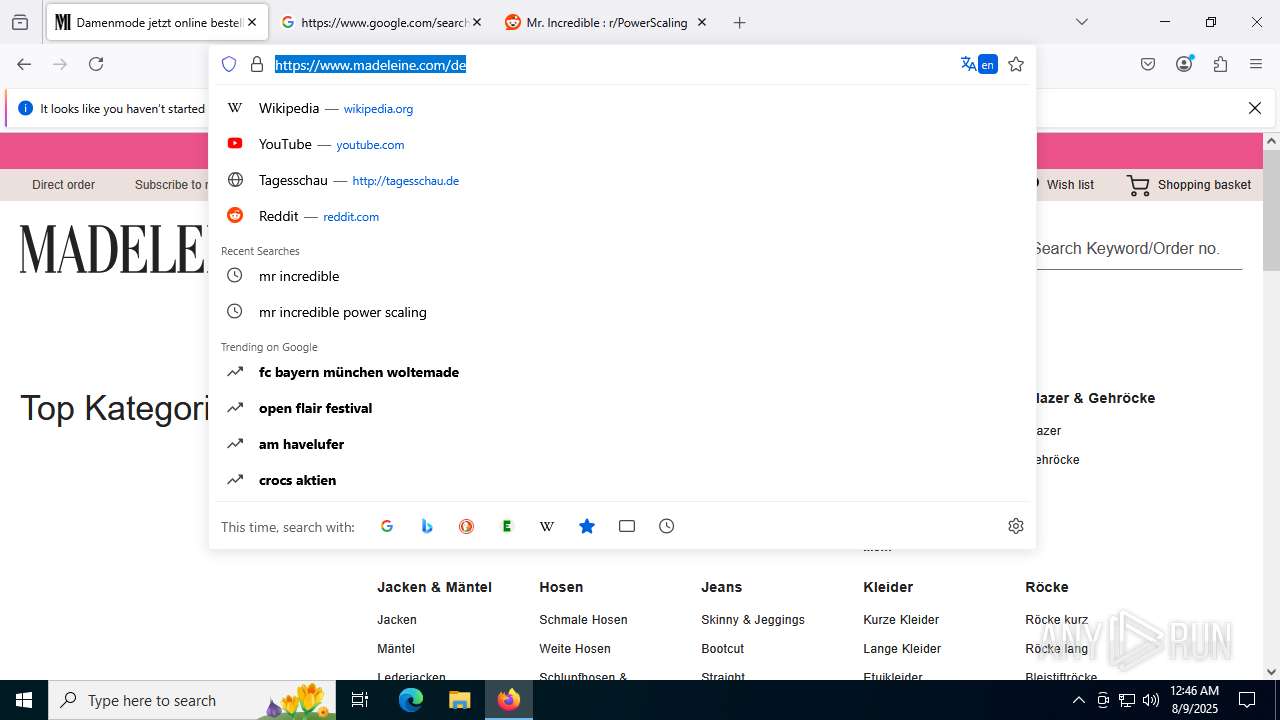Close the Google search tab

click(x=477, y=22)
